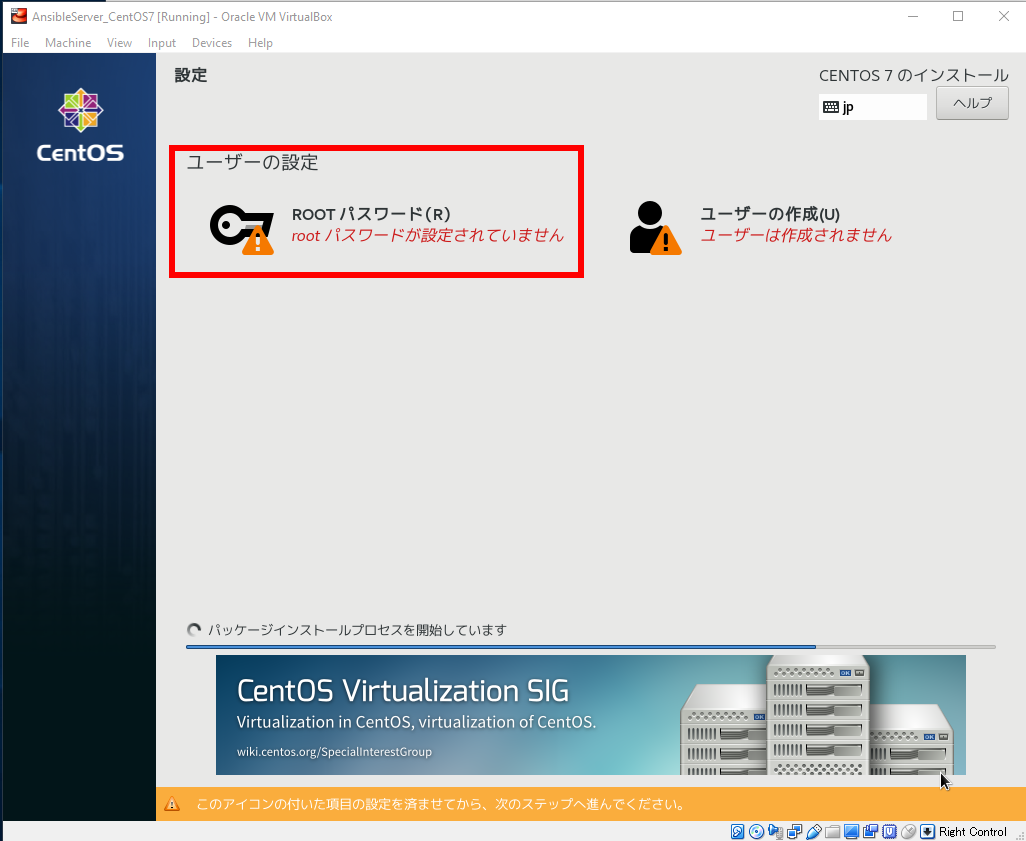Click the recording status icon
Screen dimensions: 1026x841
point(870,831)
